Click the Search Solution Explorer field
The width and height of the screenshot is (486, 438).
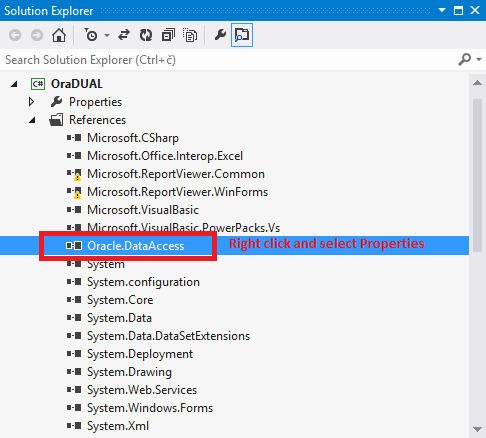click(228, 60)
